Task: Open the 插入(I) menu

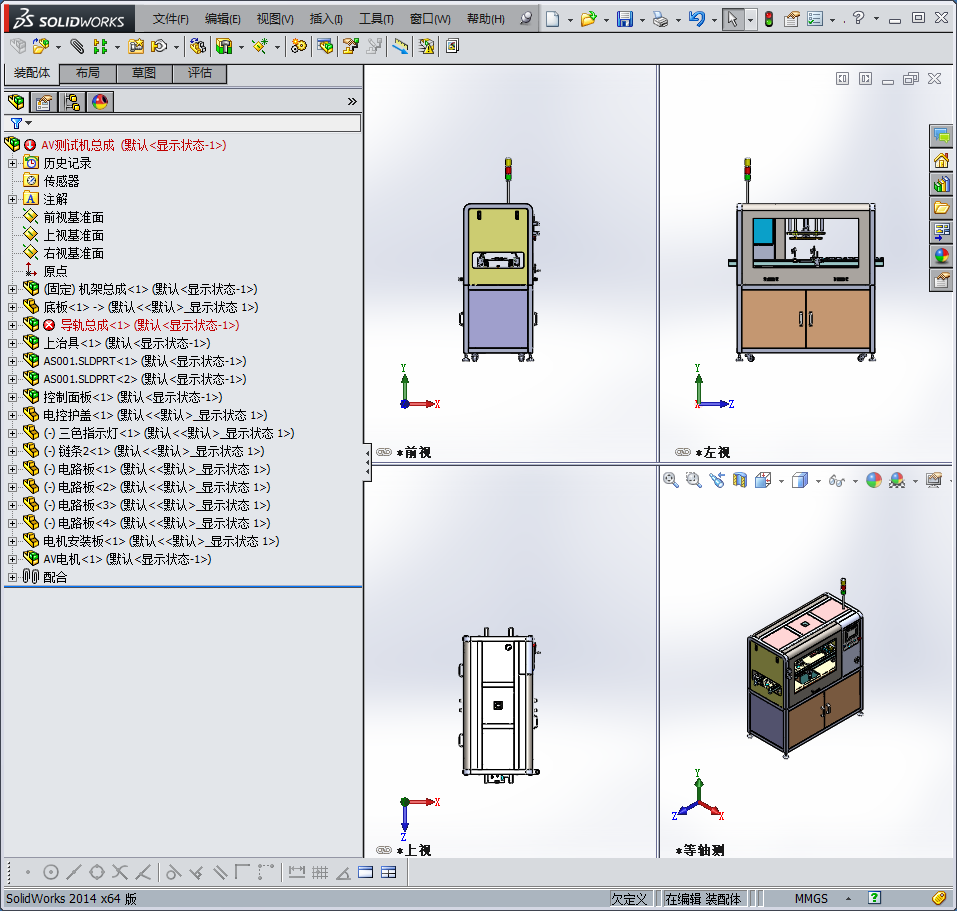Action: pos(326,19)
